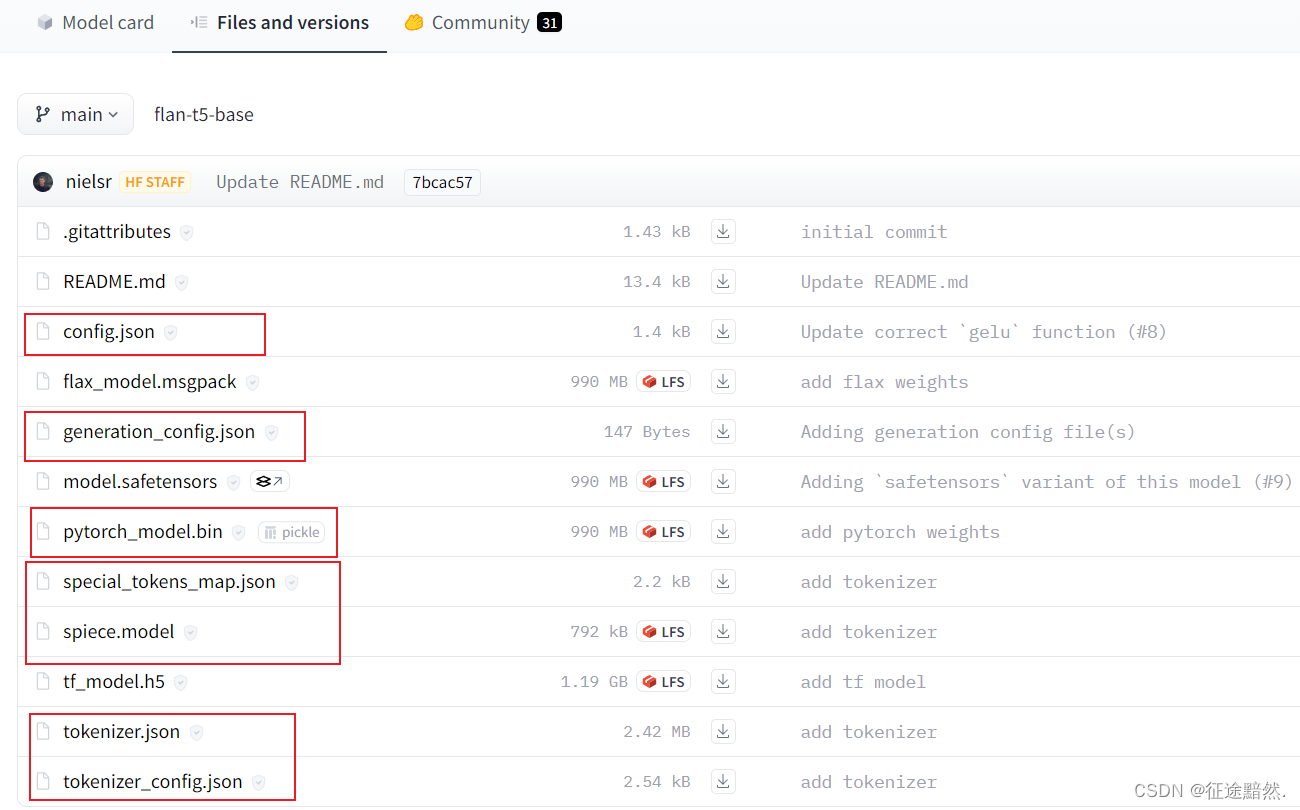Screen dimensions: 1300x810
Task: Open config.json file
Action: coord(109,332)
